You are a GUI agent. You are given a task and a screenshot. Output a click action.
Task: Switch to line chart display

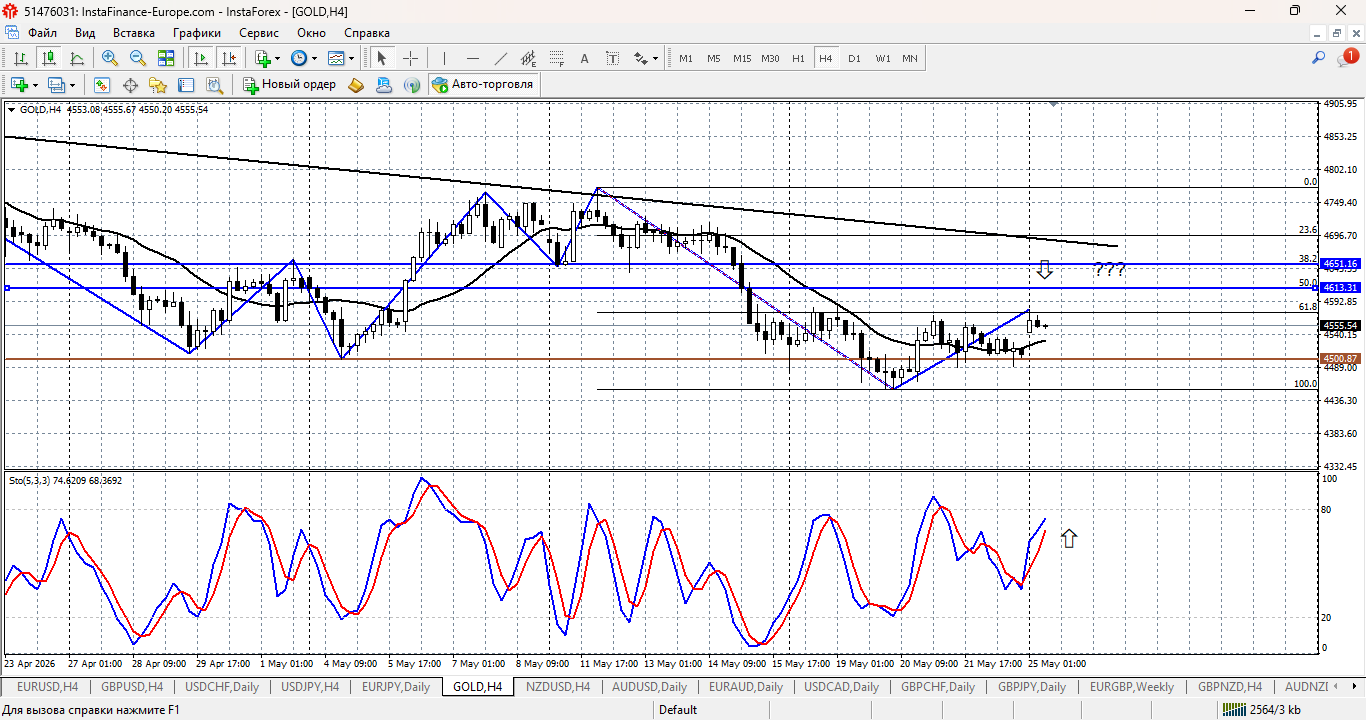[x=76, y=58]
